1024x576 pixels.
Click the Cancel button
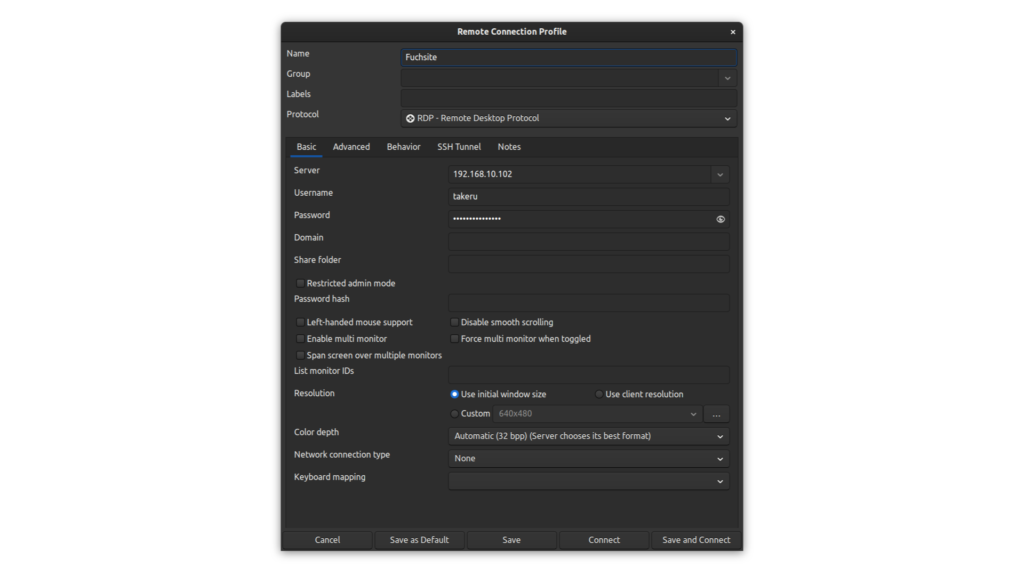click(x=327, y=540)
